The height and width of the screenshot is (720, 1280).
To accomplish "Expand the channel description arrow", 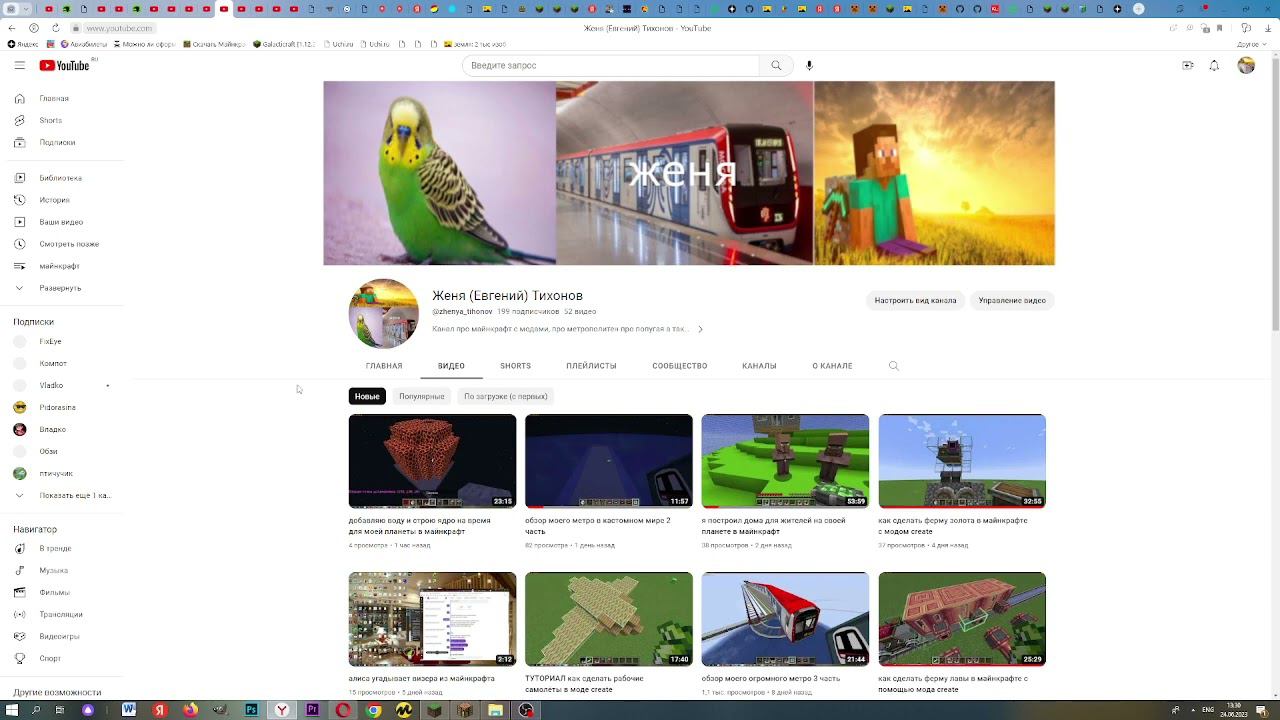I will tap(700, 329).
